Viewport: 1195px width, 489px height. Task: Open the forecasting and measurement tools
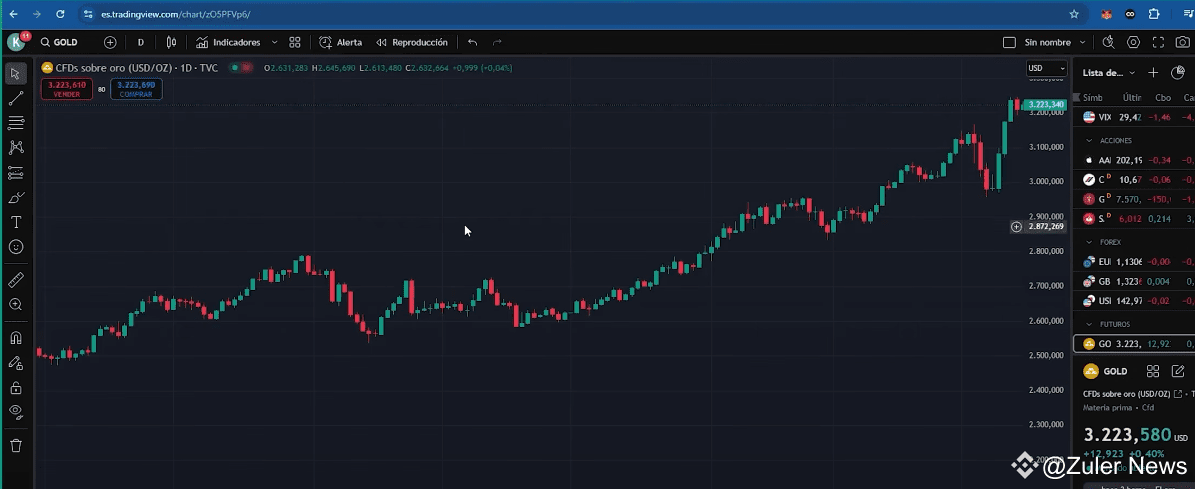[15, 173]
